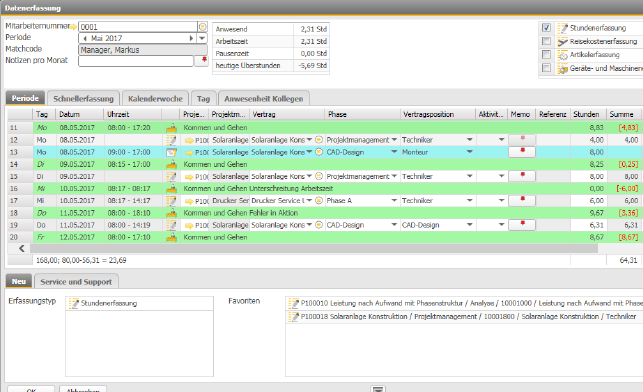Click the Reisekostenerfassung icon
The height and width of the screenshot is (392, 643).
click(x=562, y=41)
